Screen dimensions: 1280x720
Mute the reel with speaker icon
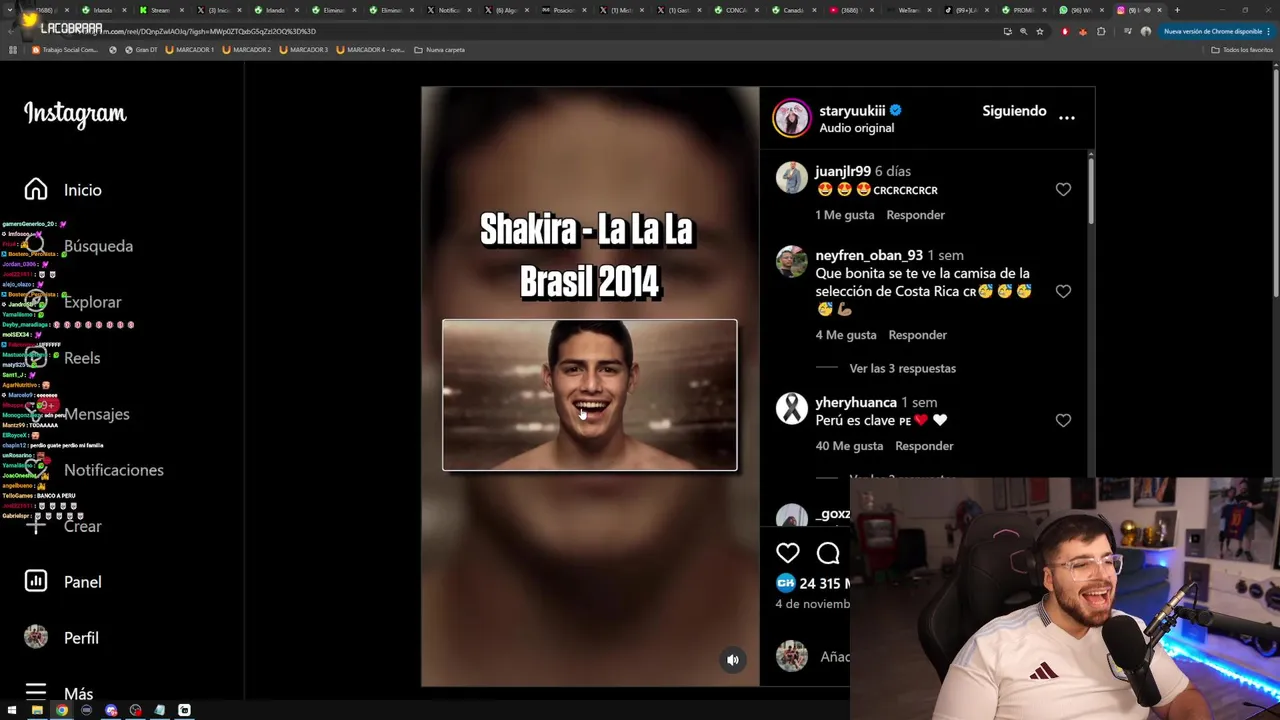tap(733, 660)
